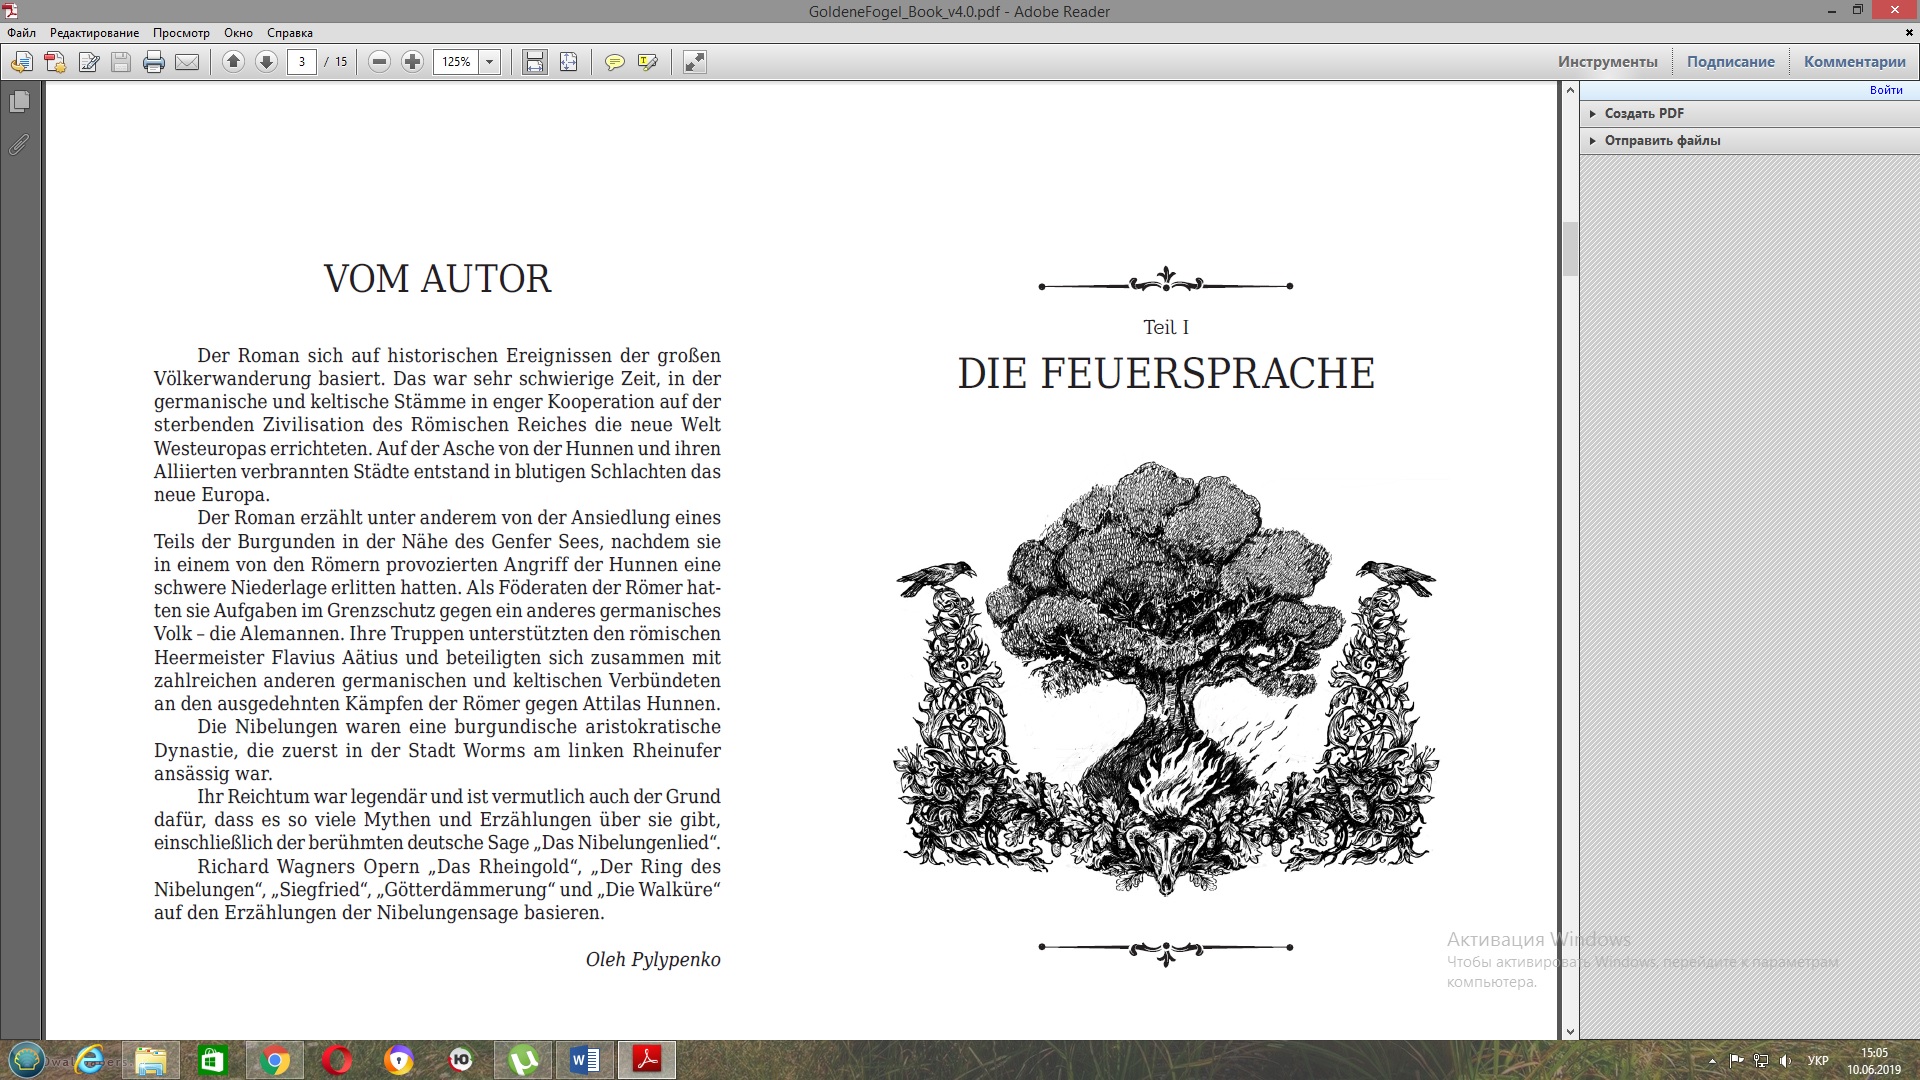1920x1080 pixels.
Task: Click the page number input field
Action: click(301, 62)
